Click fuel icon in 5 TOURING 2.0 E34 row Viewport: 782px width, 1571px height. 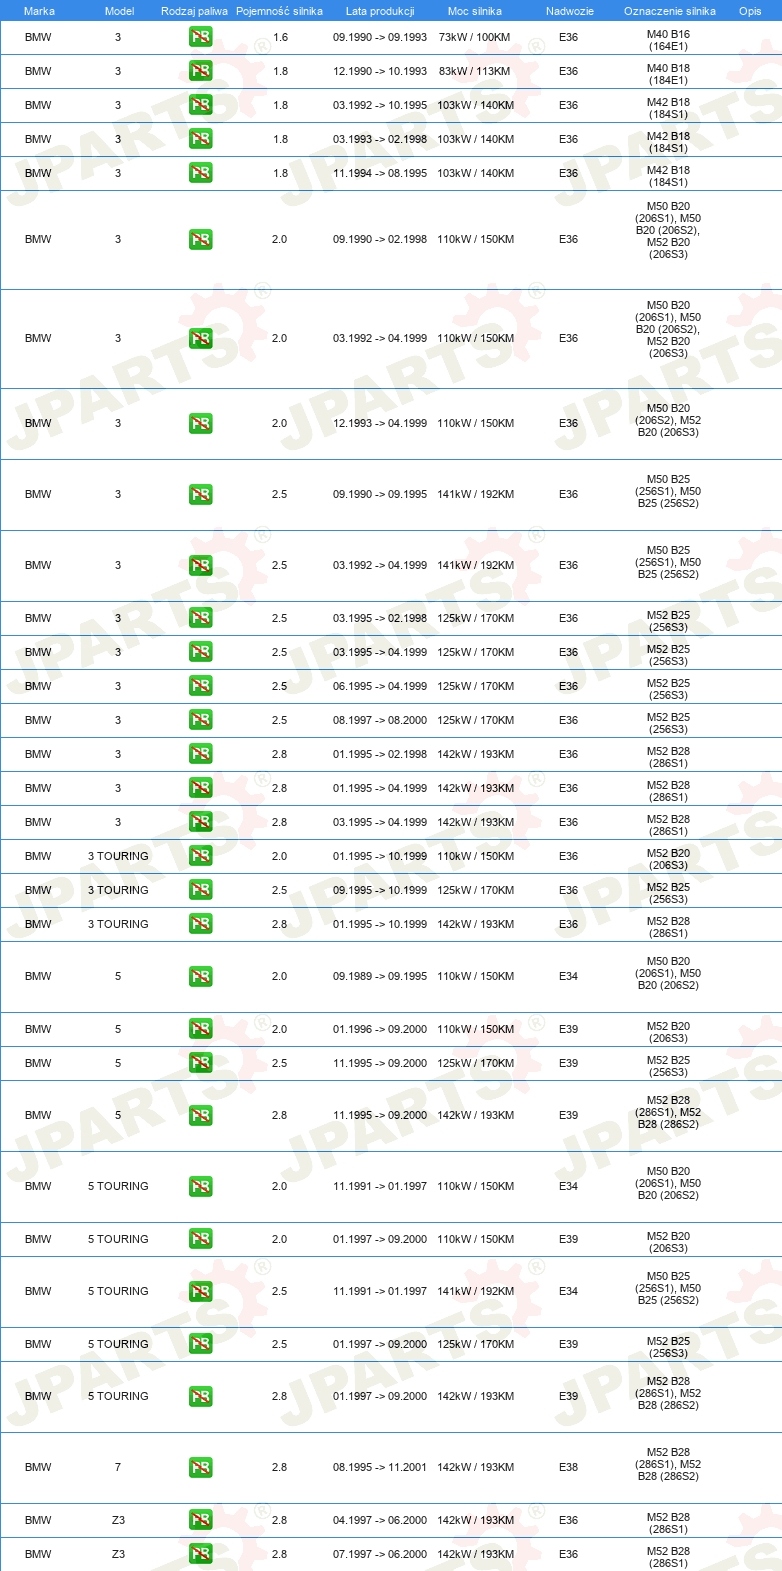coord(201,1187)
